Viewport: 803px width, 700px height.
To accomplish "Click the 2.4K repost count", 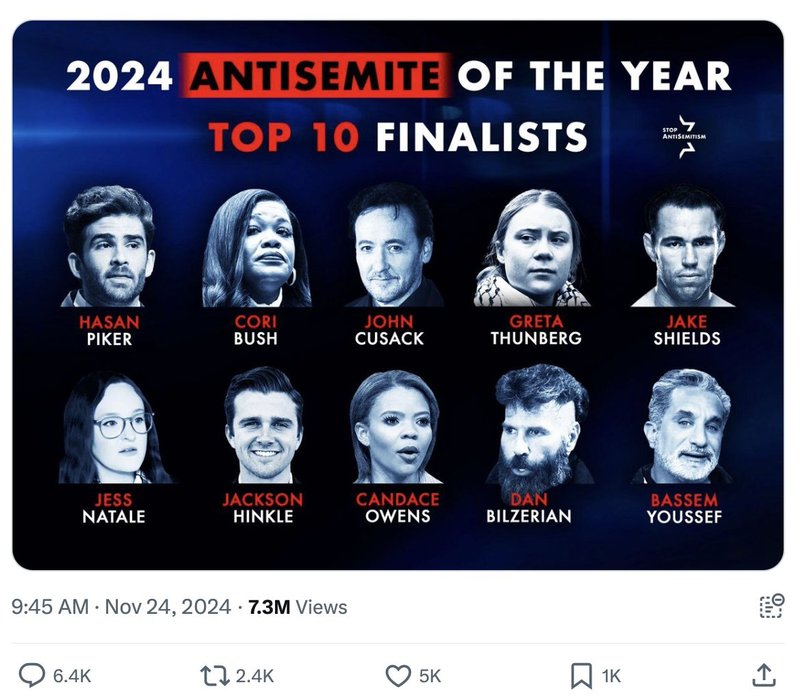I will coord(255,676).
